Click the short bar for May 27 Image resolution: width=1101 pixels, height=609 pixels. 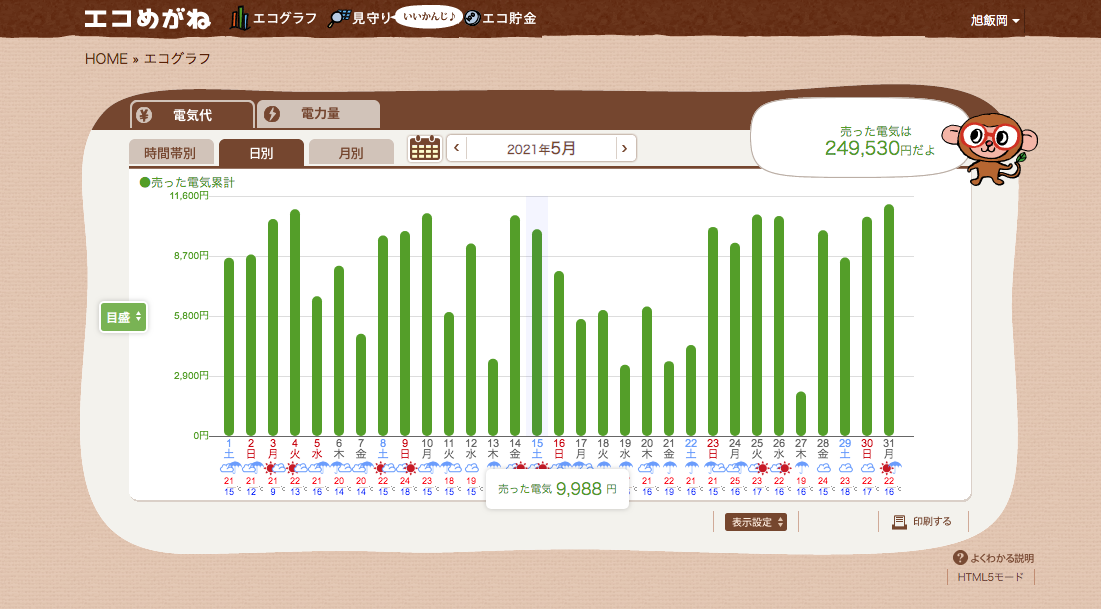[x=801, y=414]
